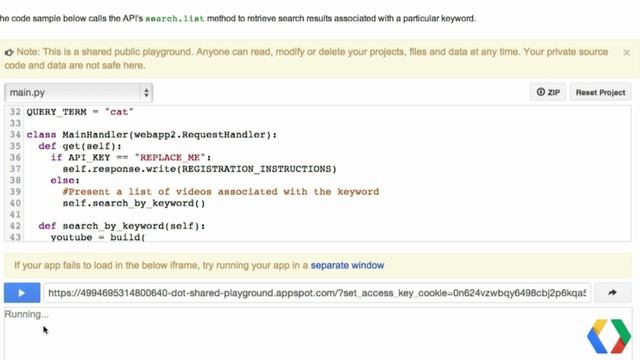Screen dimensions: 640x360
Task: Click the pointing hand icon beside the note
Action: pos(9,52)
